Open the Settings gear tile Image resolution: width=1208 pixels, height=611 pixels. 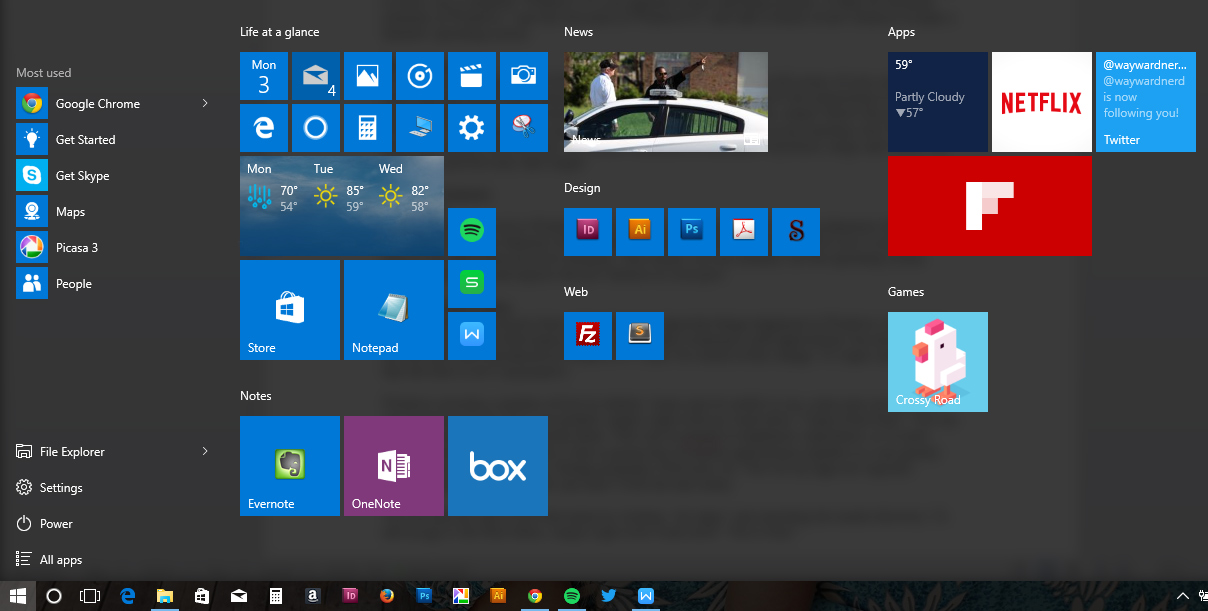coord(472,128)
